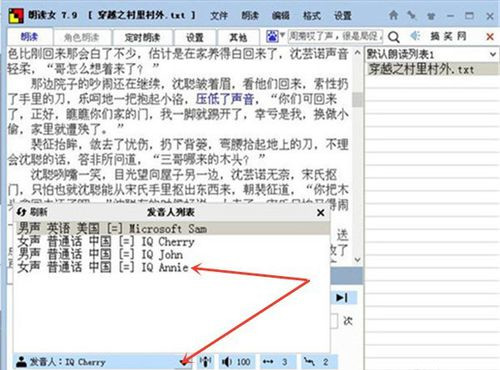Click the search text field

[335, 36]
